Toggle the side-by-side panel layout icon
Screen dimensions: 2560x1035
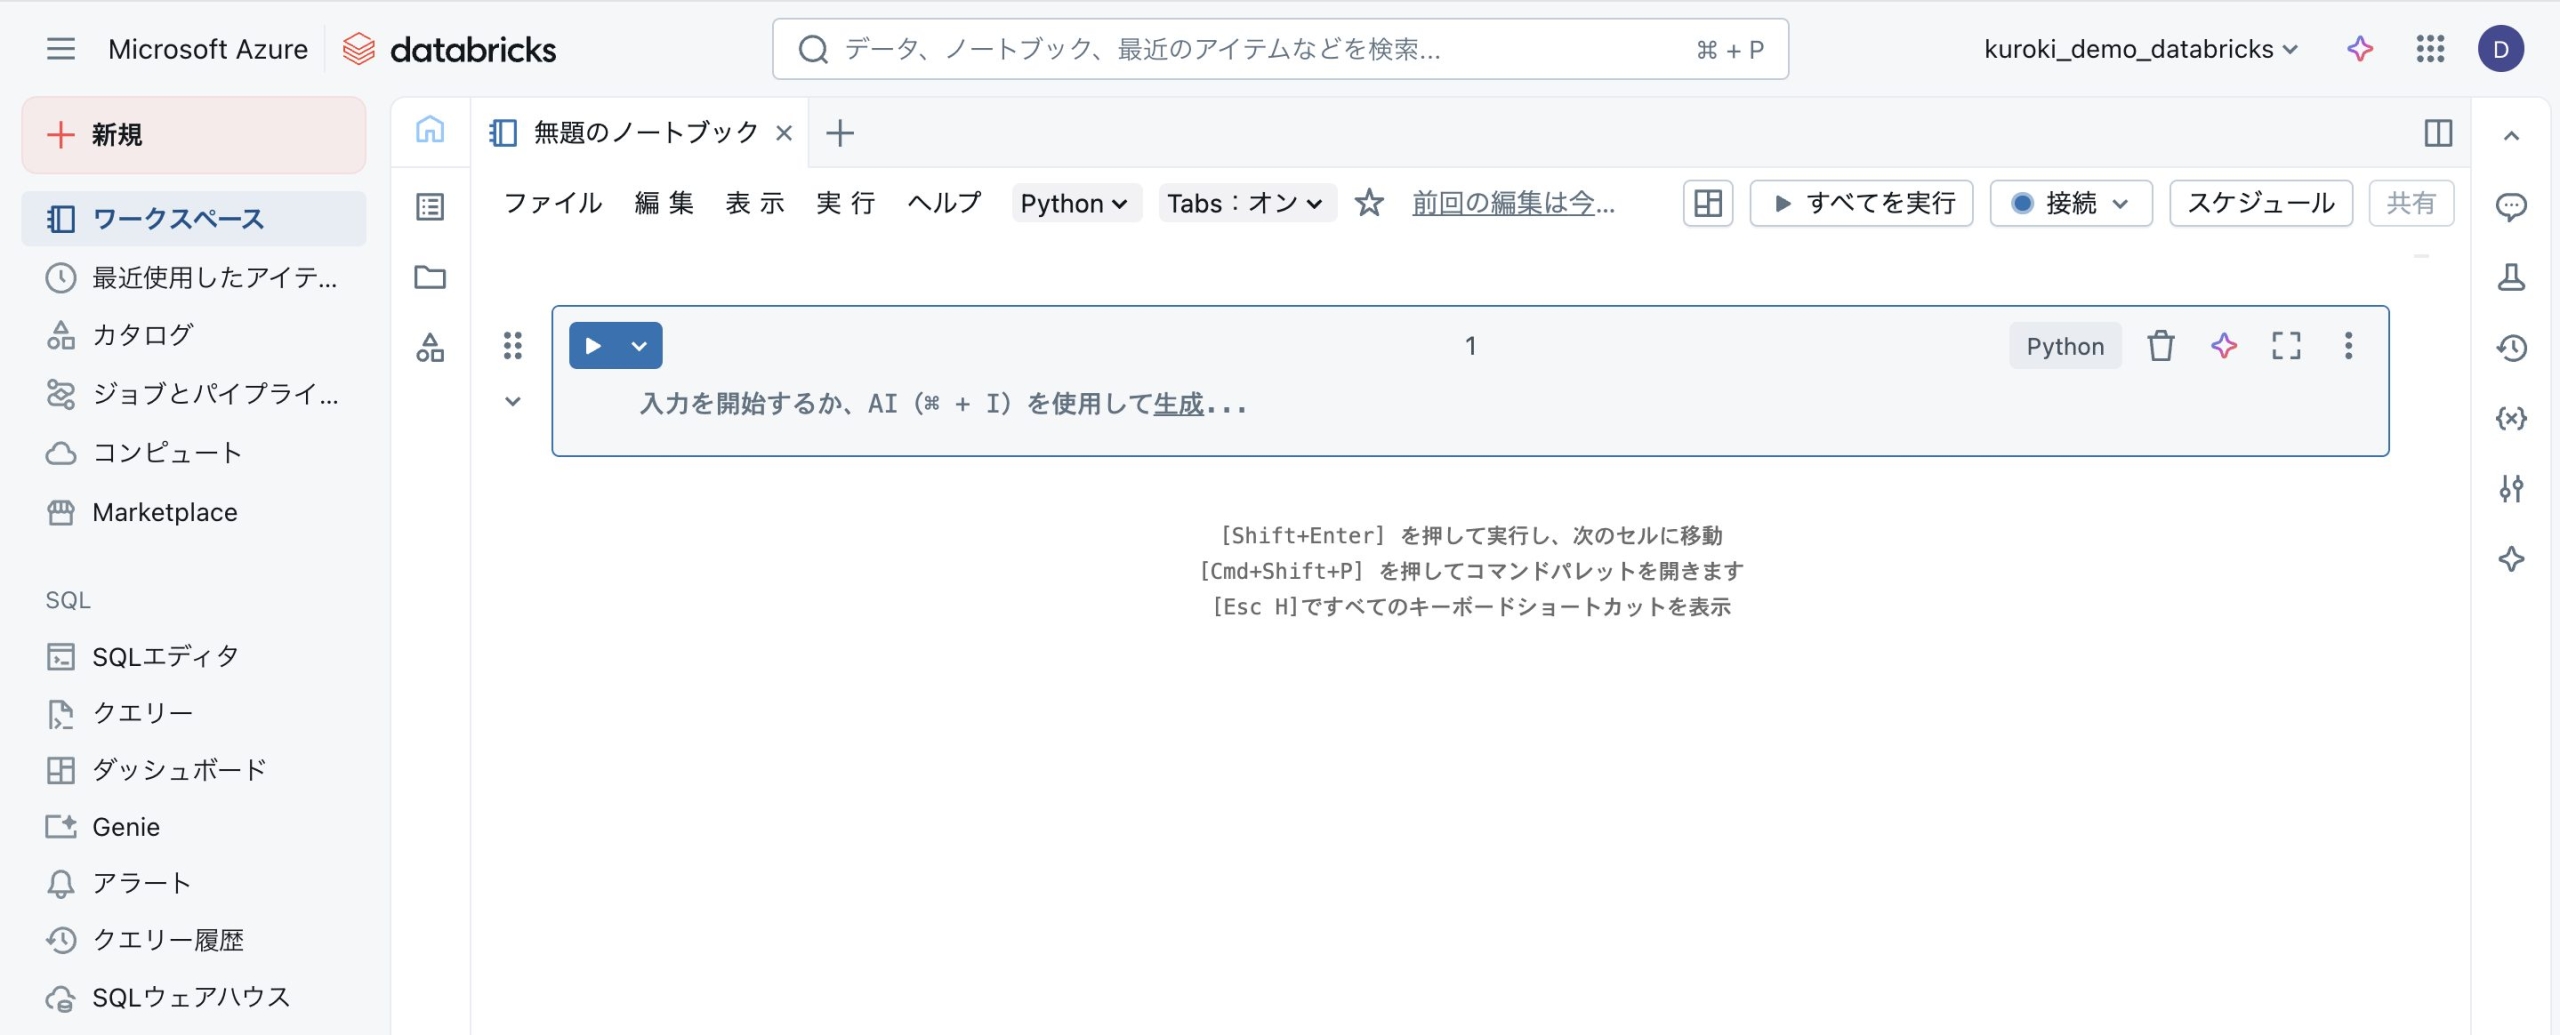coord(2438,133)
